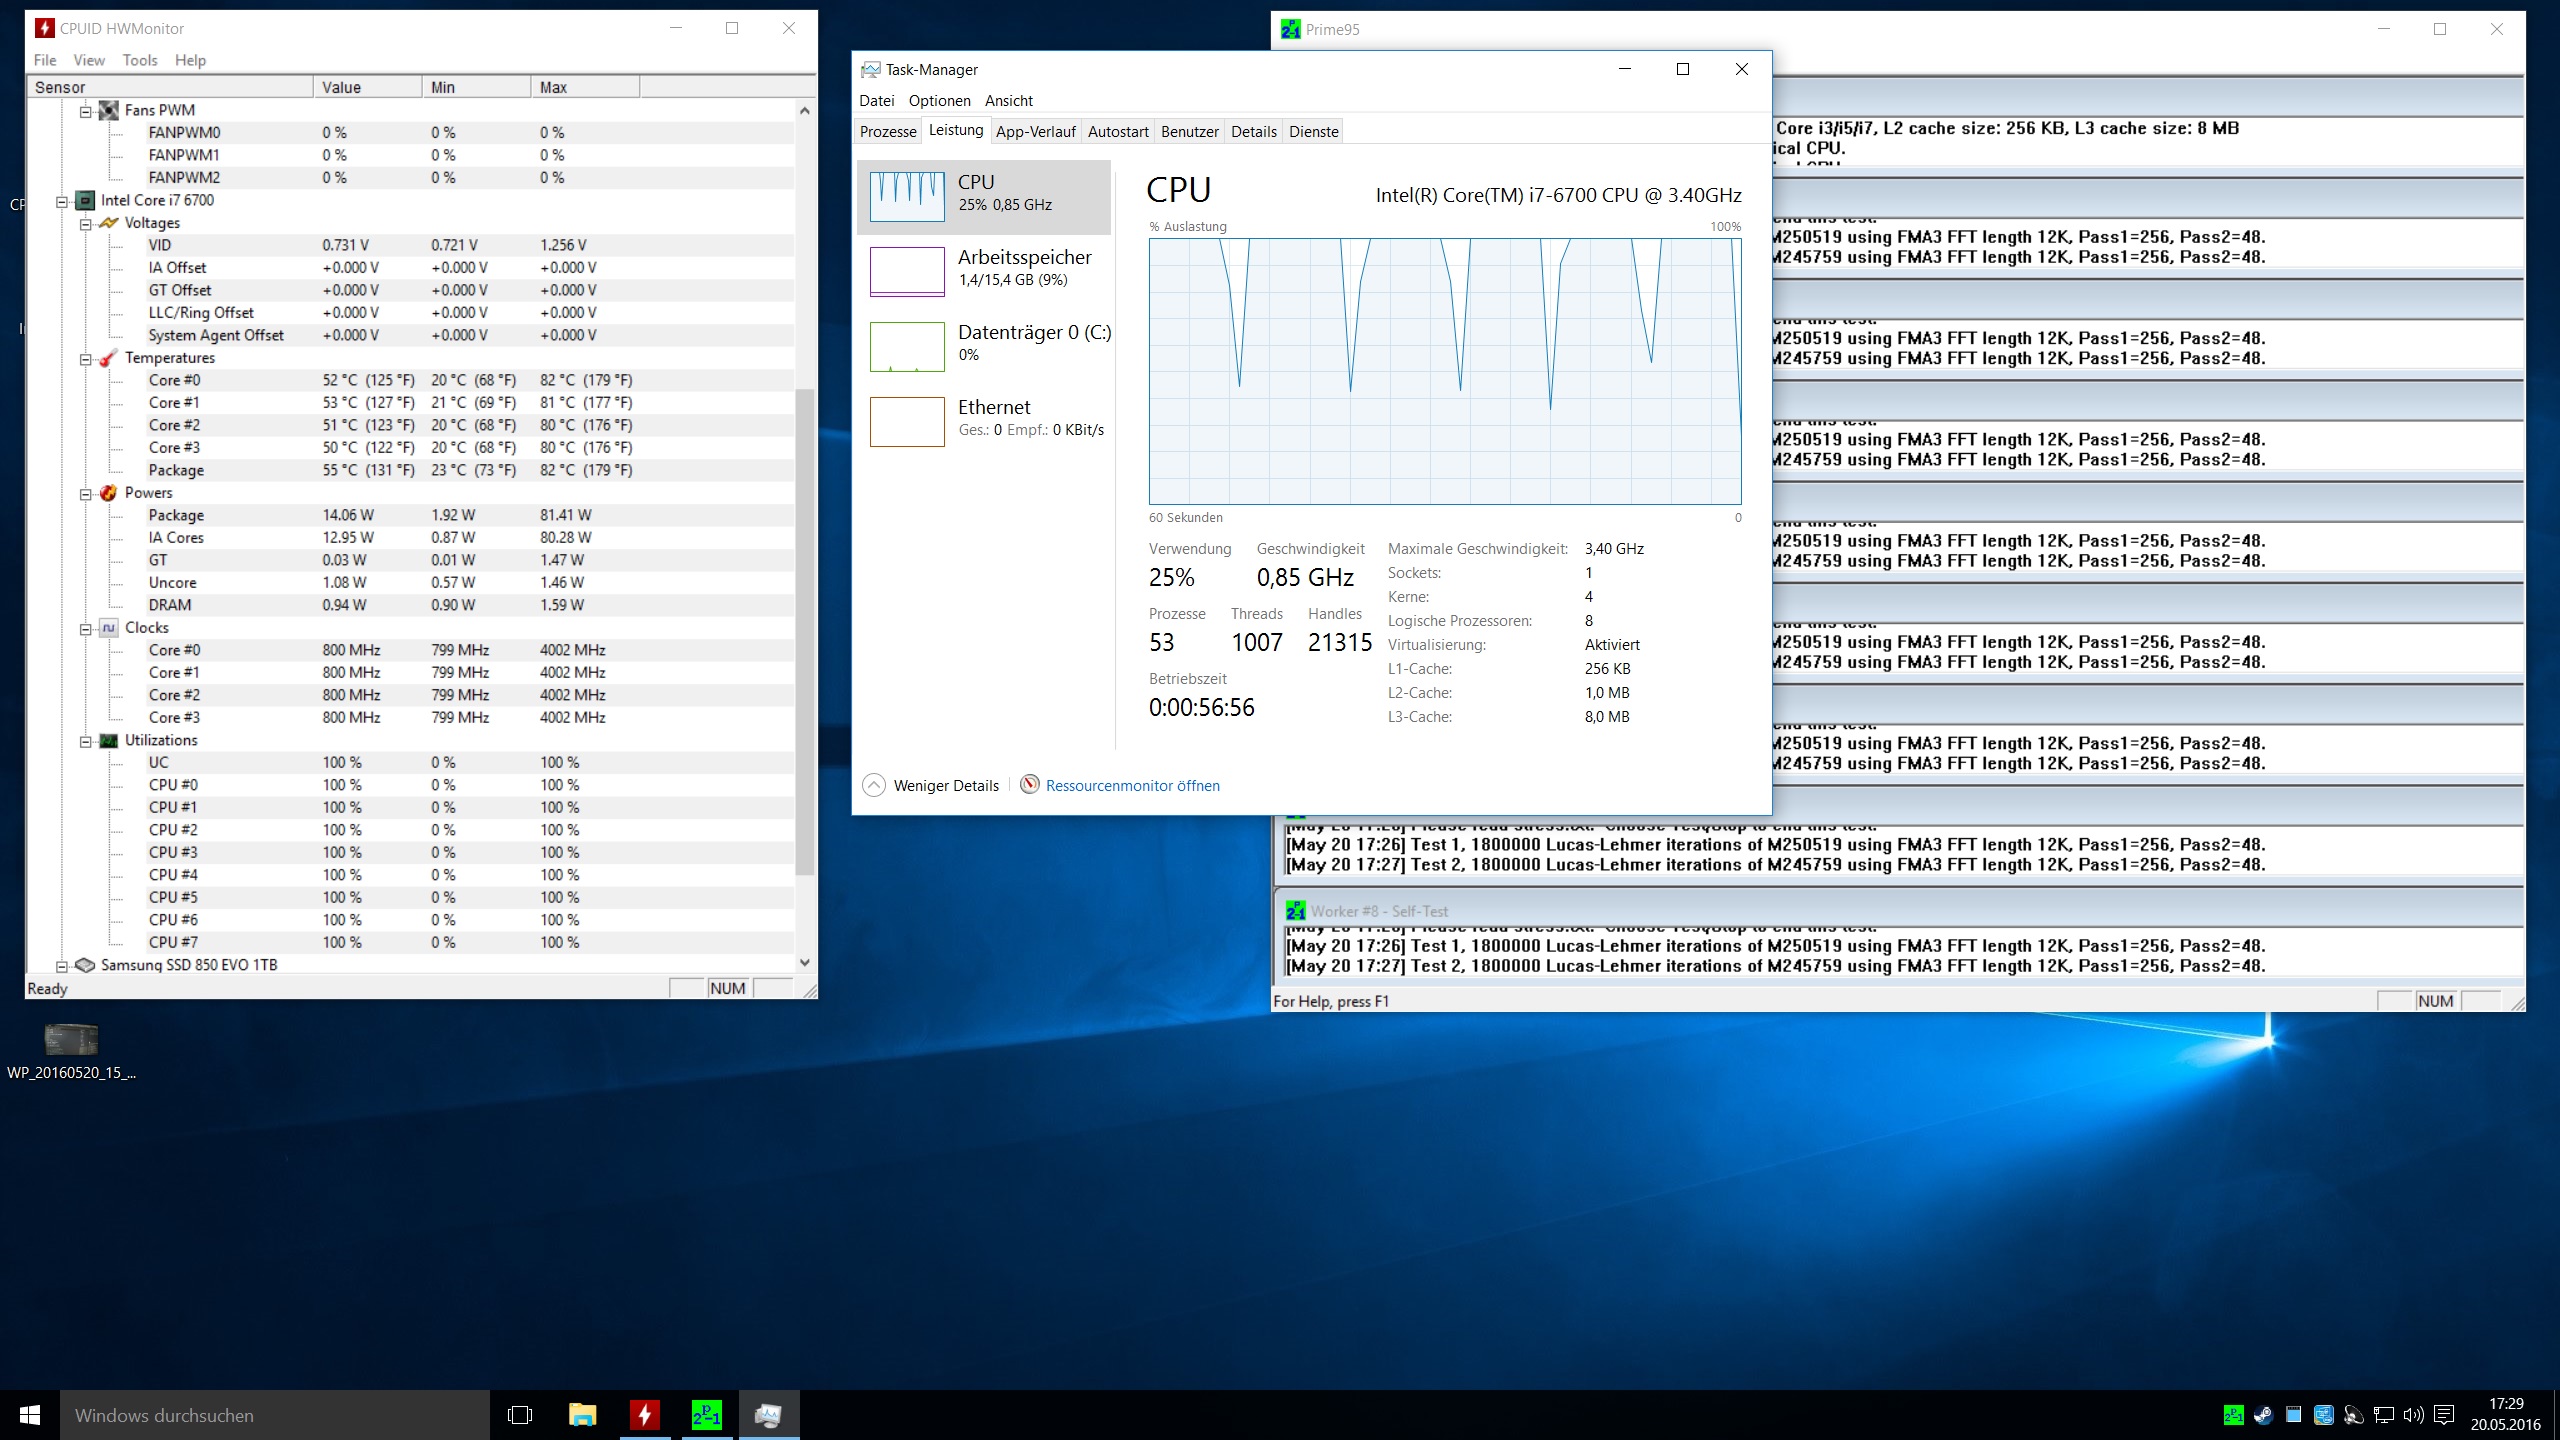The width and height of the screenshot is (2560, 1440).
Task: Collapse the Intel Core i7 6700 node
Action: 62,200
